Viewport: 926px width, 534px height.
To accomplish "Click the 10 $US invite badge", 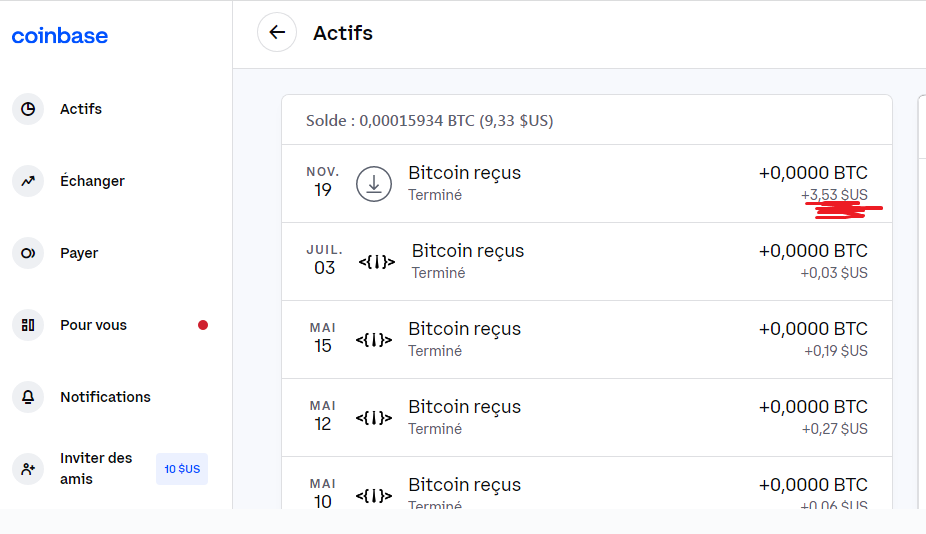I will click(x=182, y=469).
